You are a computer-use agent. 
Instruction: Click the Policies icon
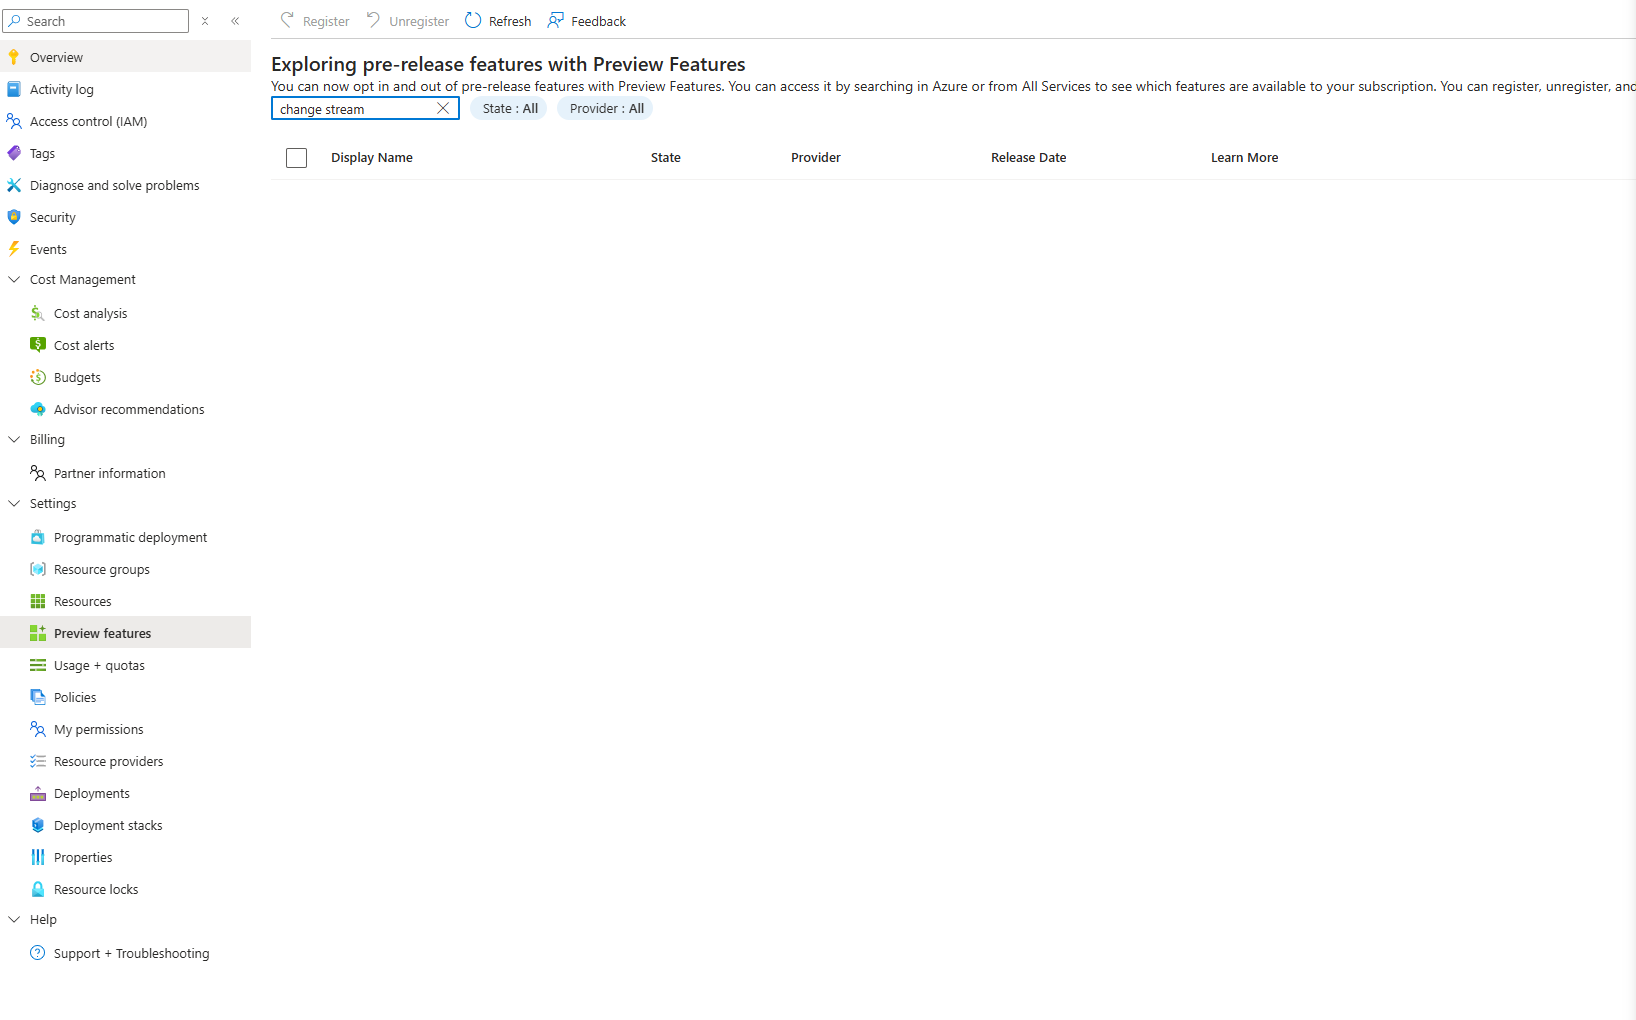tap(38, 697)
